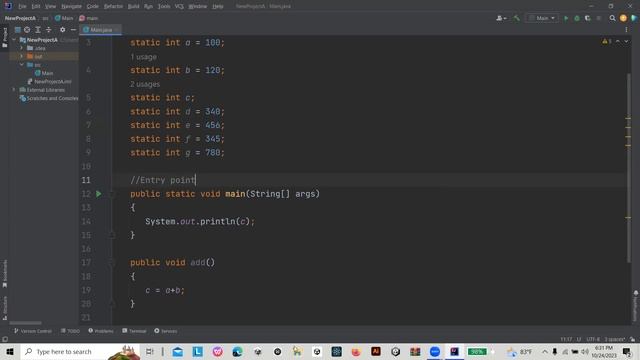Viewport: 640px width, 360px height.
Task: Click the '2 usages' inlay hint
Action: 145,84
